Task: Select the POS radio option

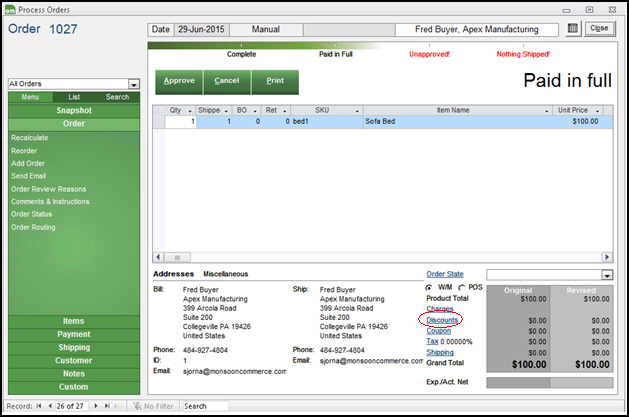Action: (461, 287)
